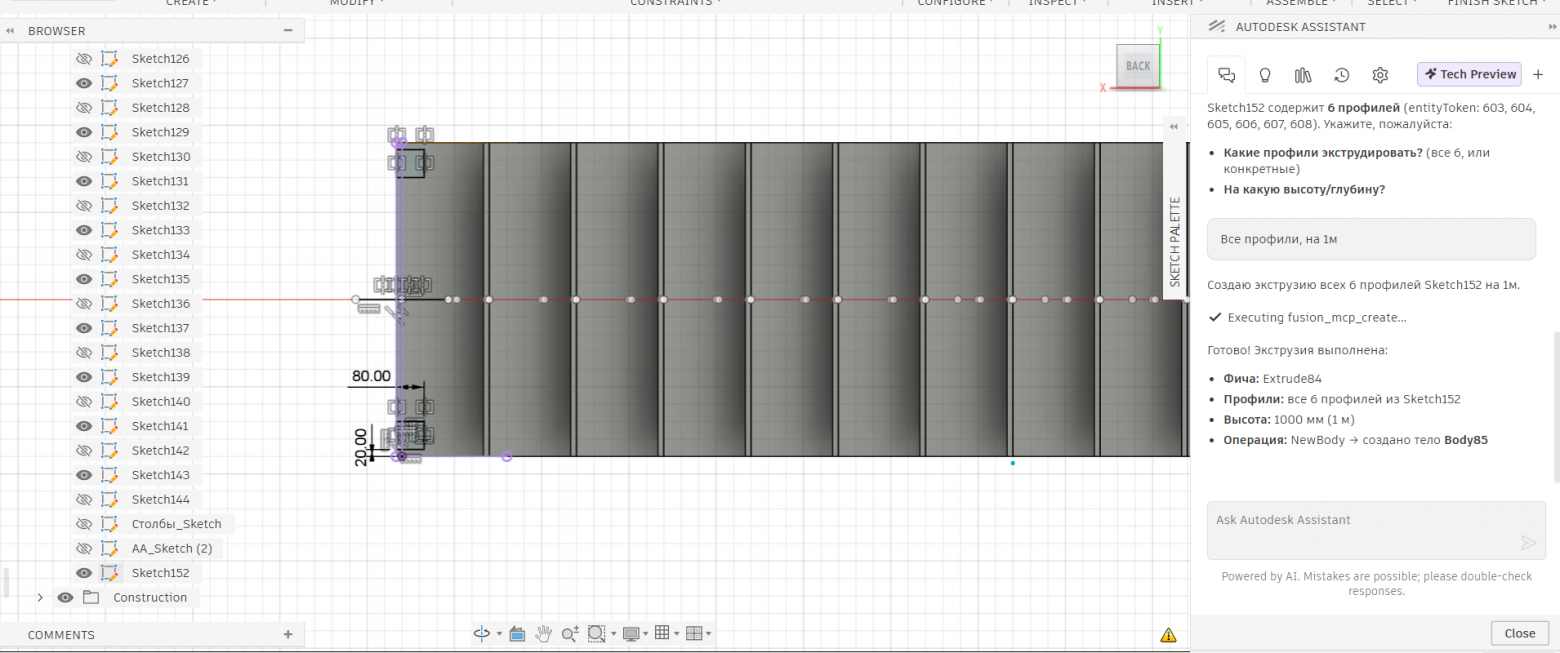Image resolution: width=1560 pixels, height=653 pixels.
Task: Click the yellow warning triangle icon
Action: [x=1168, y=634]
